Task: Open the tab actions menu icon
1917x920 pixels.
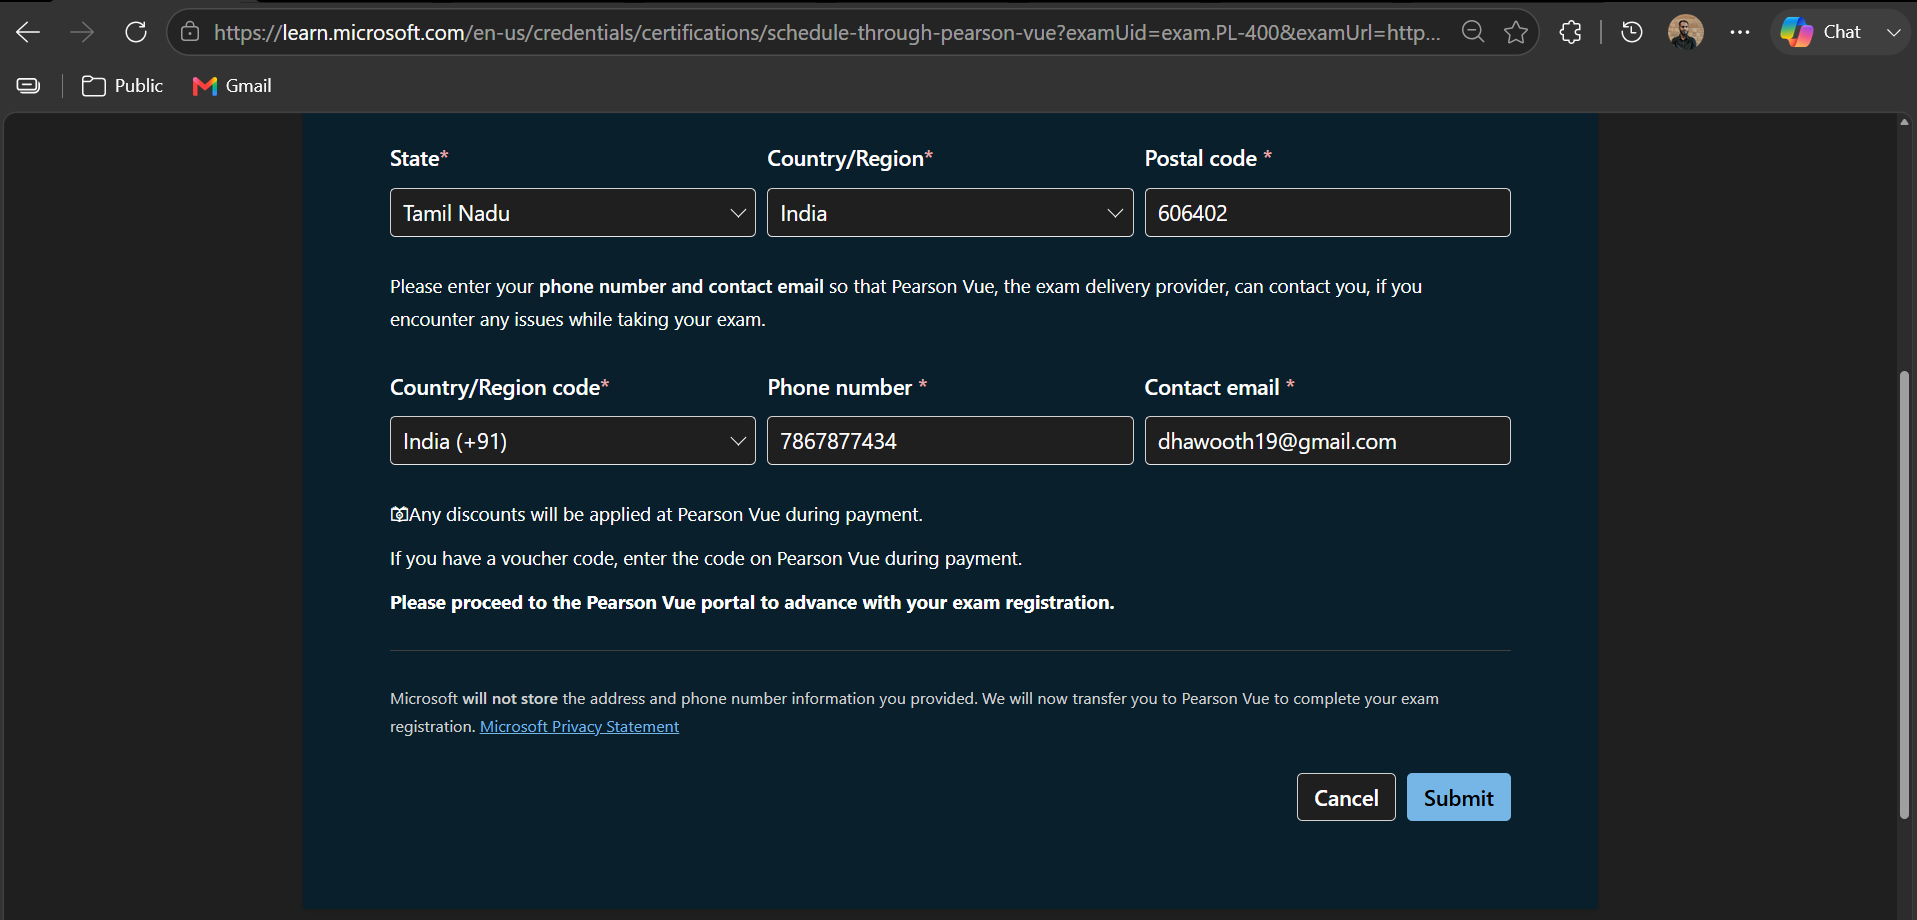Action: 28,86
